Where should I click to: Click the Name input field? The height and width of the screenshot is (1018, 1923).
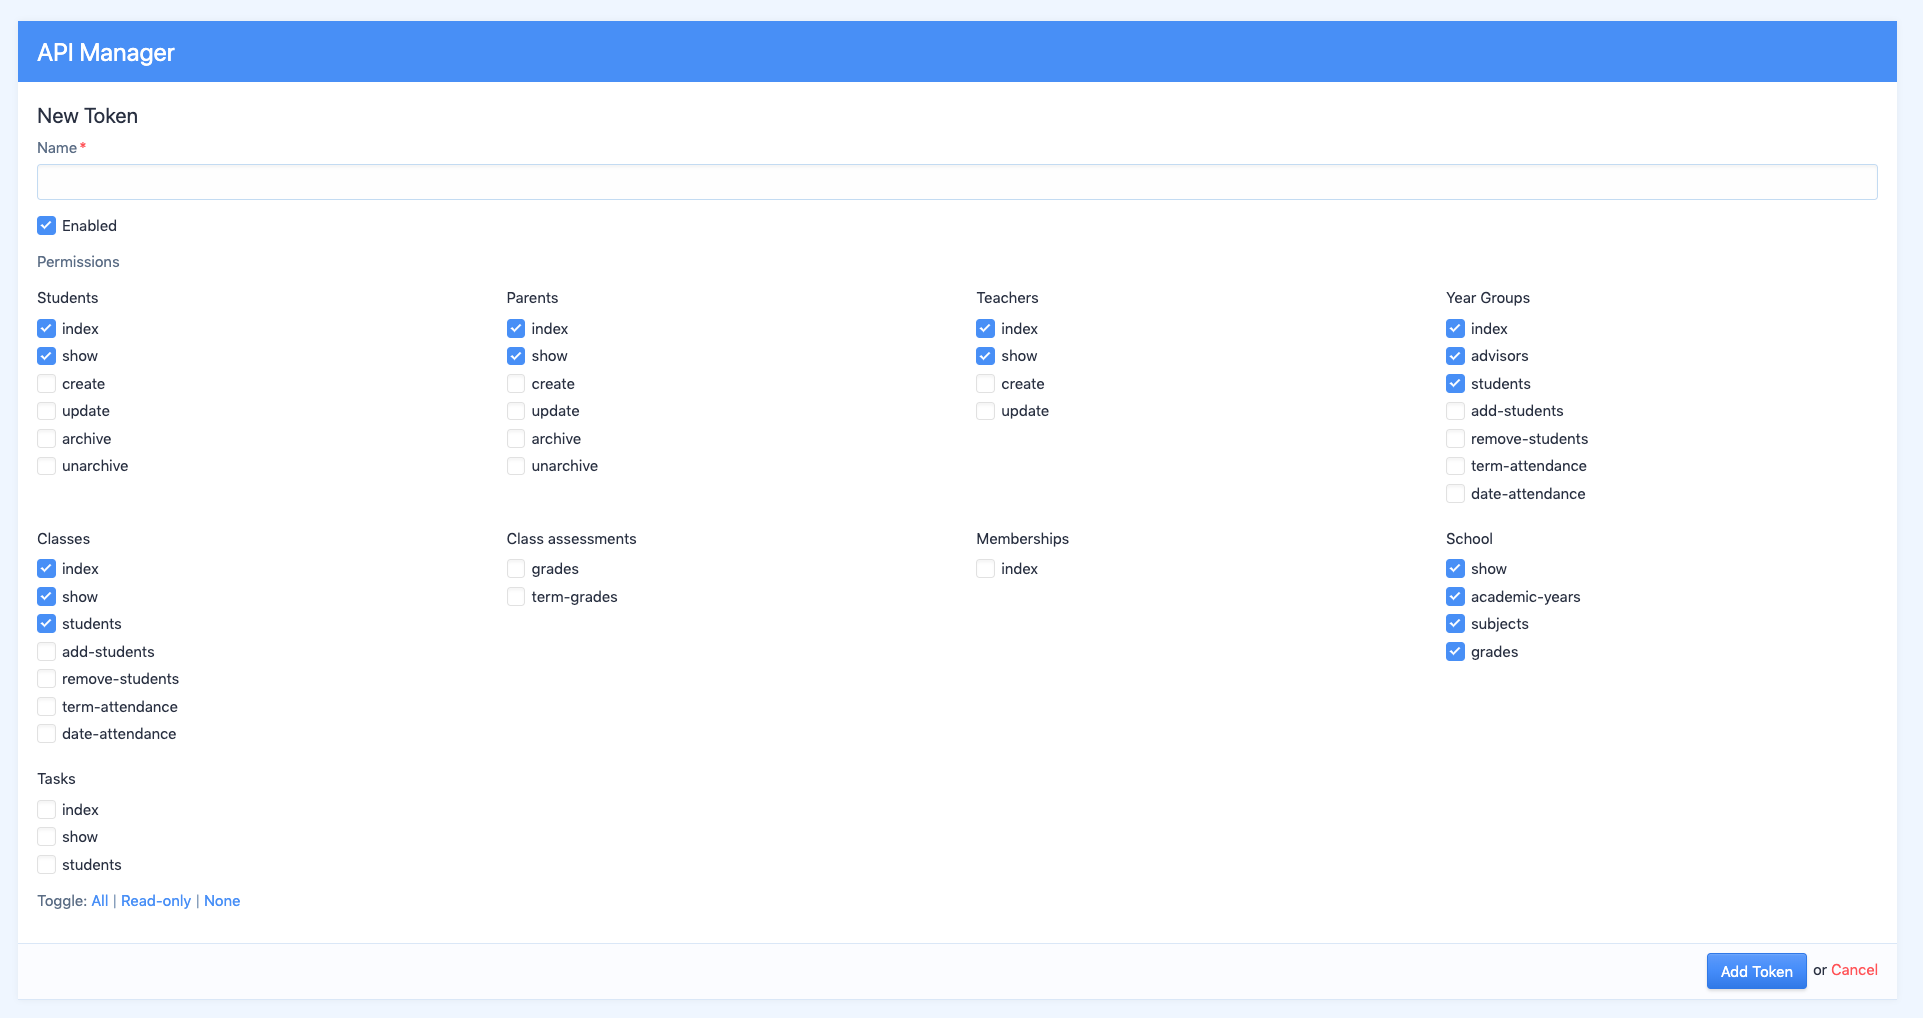(956, 182)
